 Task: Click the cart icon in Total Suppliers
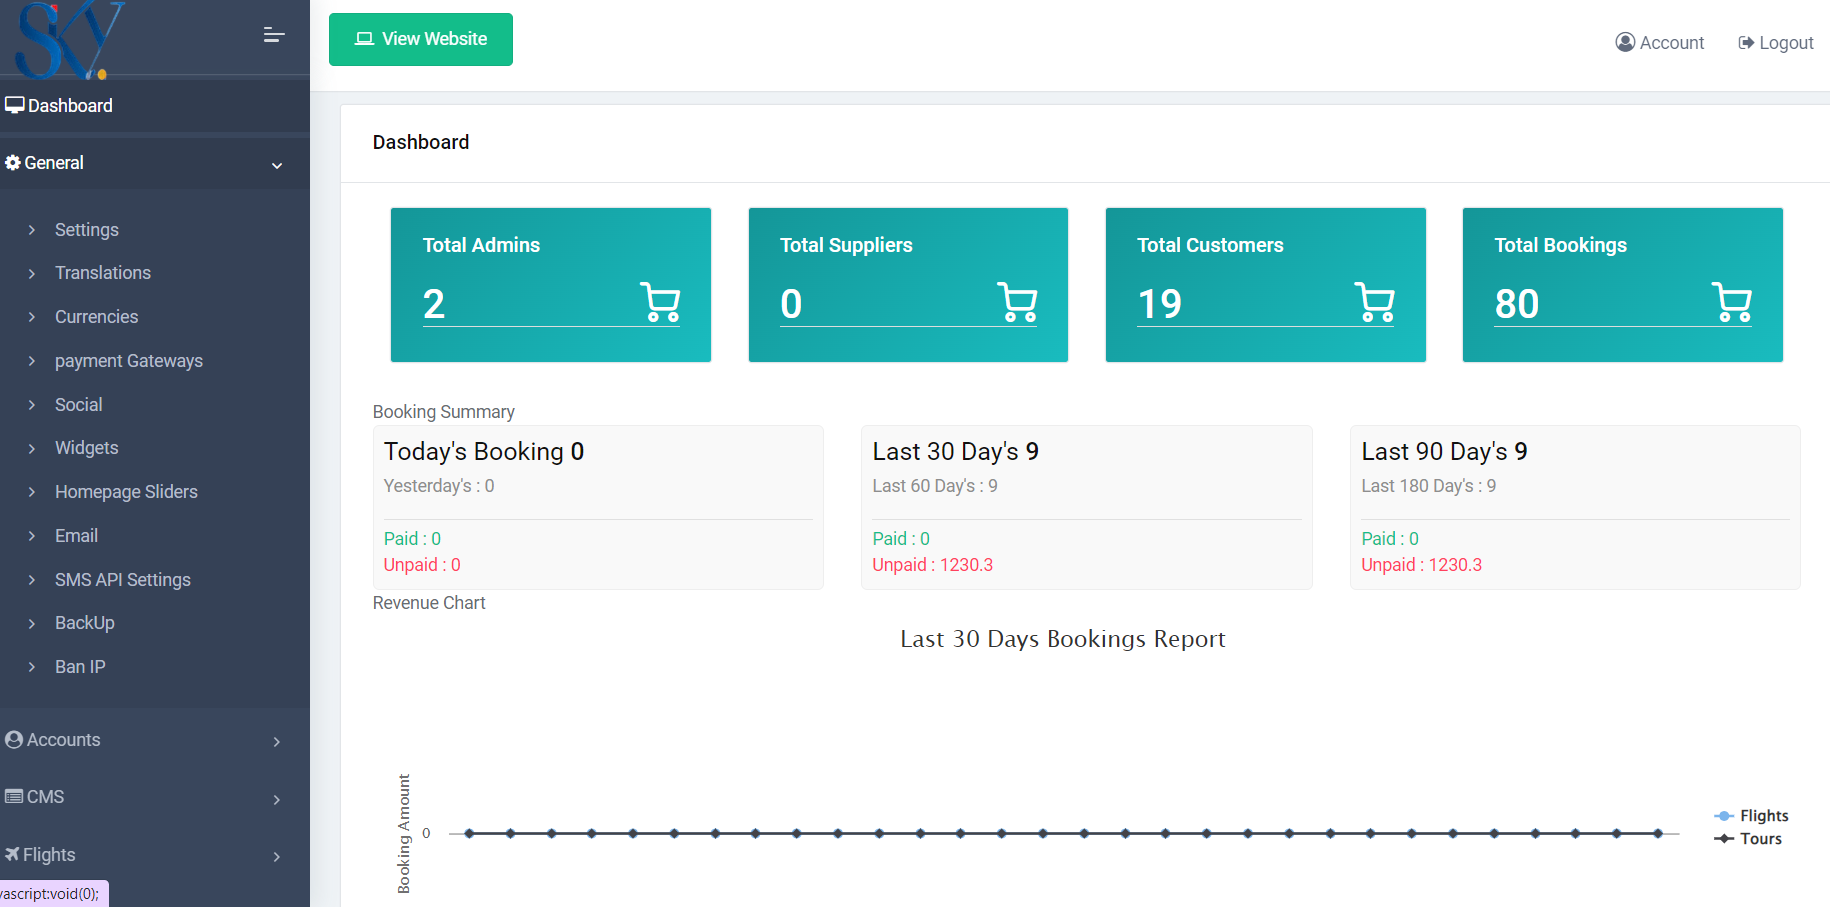click(x=1017, y=302)
